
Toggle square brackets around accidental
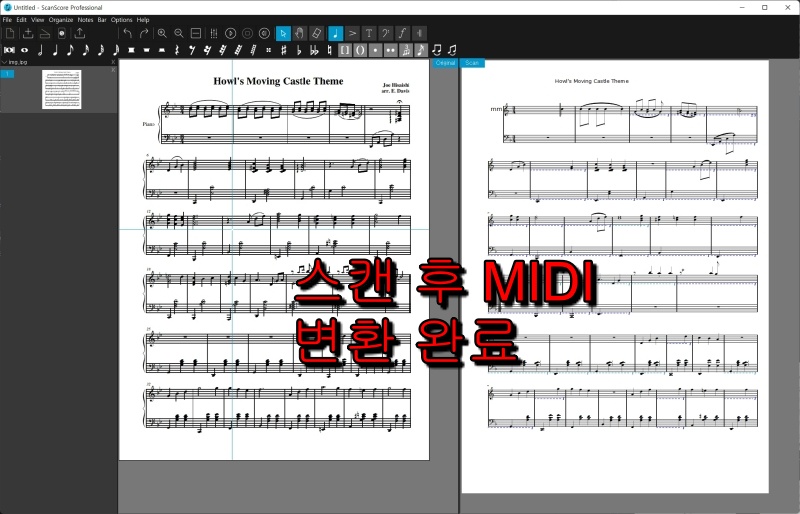coord(345,50)
